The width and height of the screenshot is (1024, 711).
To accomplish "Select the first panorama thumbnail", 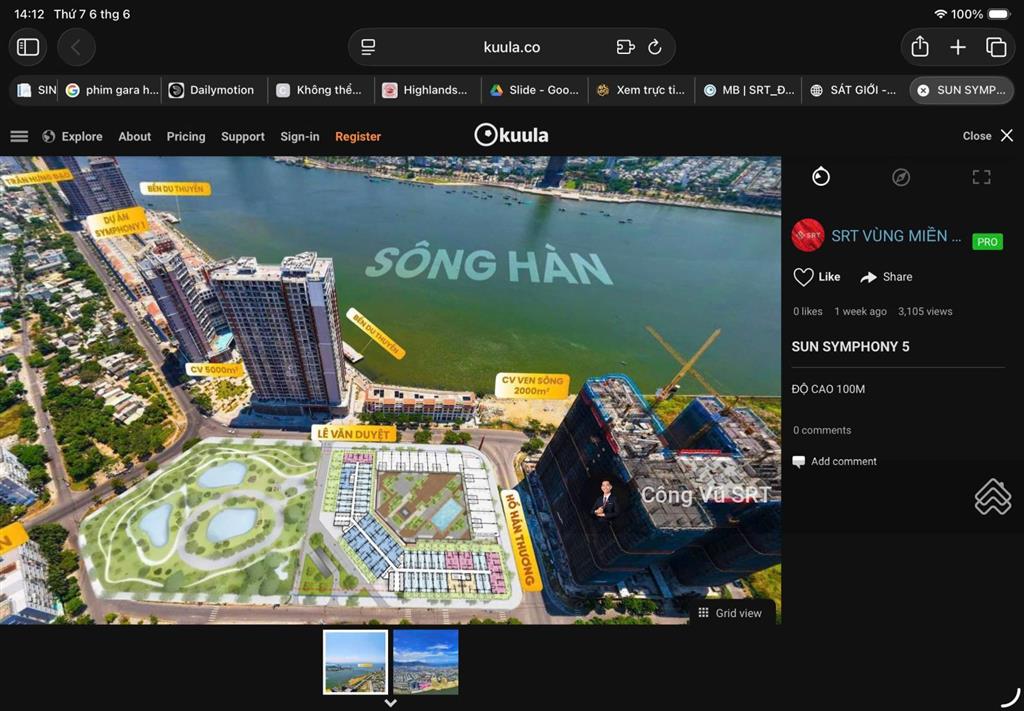I will pyautogui.click(x=355, y=661).
